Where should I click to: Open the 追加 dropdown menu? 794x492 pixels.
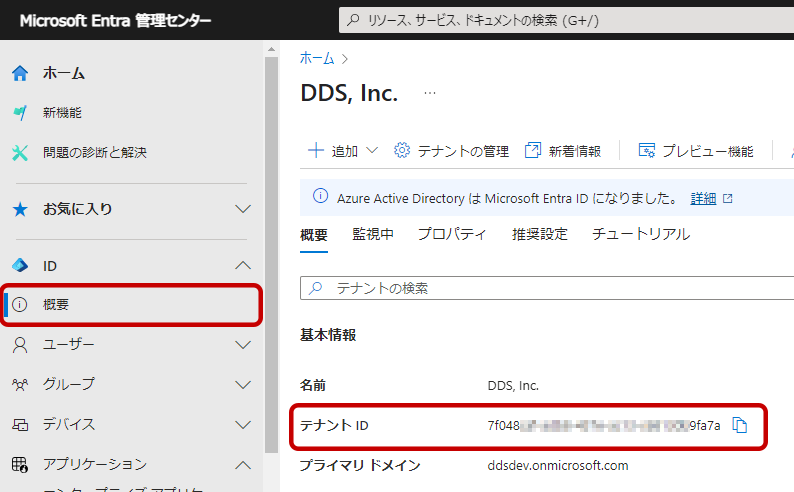(343, 151)
